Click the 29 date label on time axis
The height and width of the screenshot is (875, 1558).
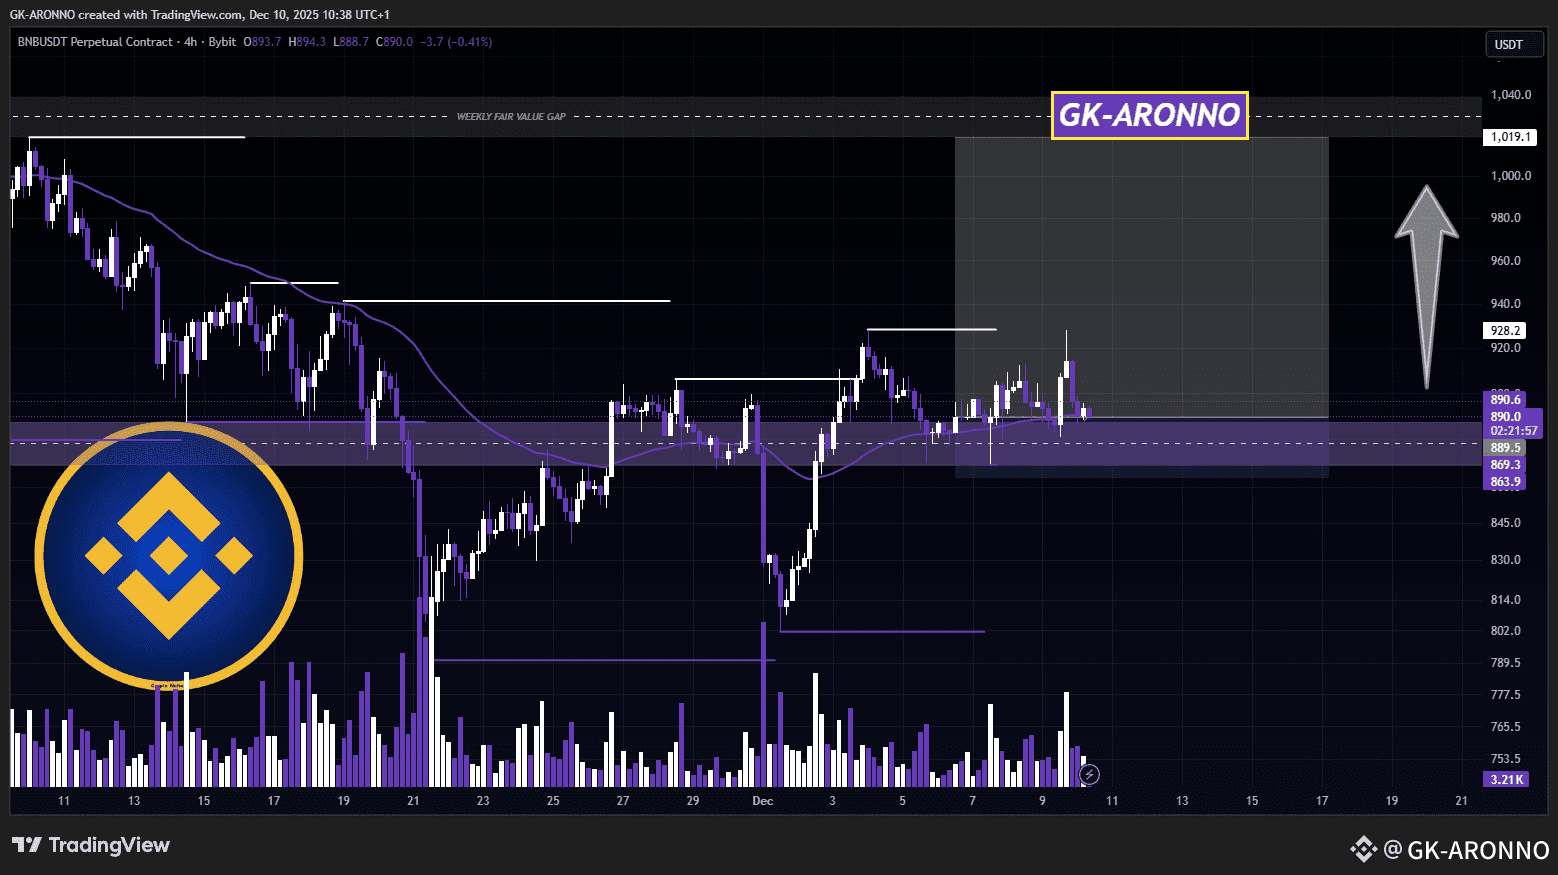693,801
